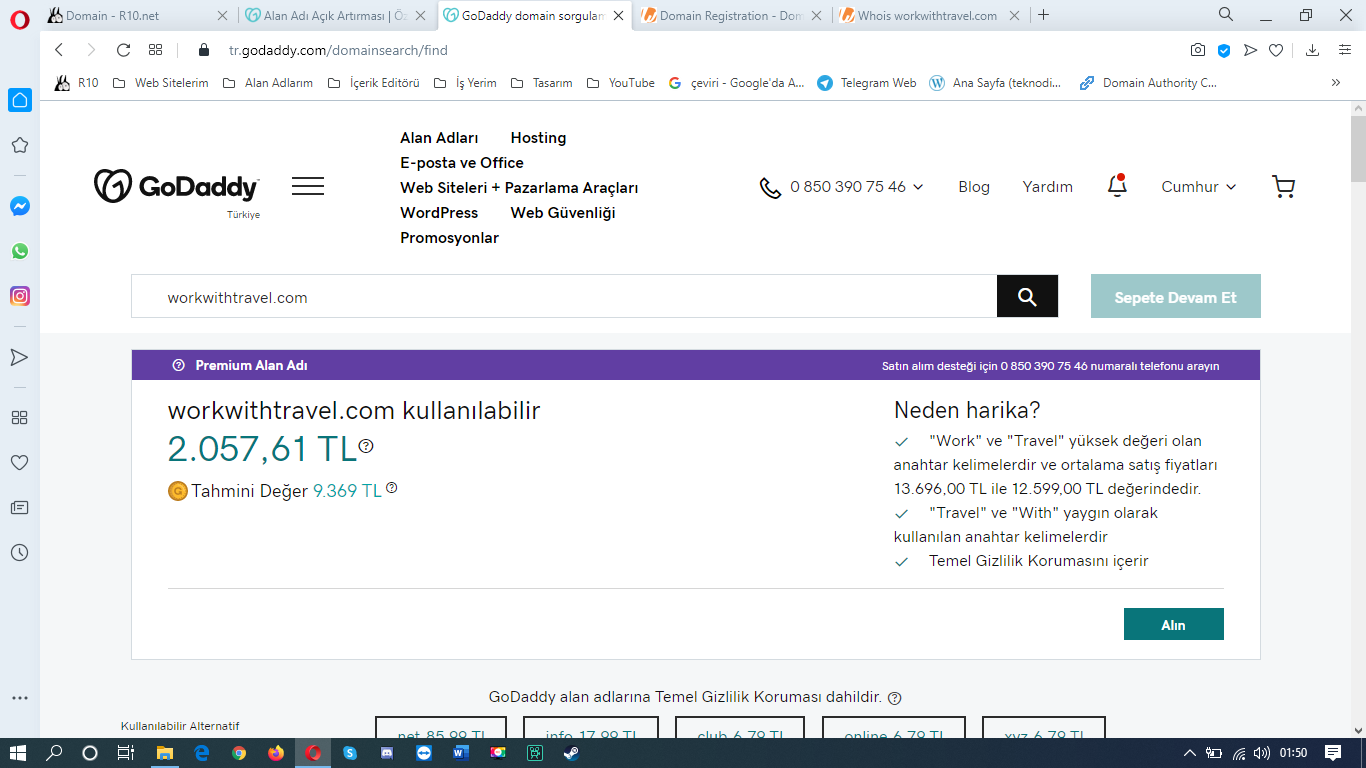The image size is (1366, 768).
Task: Open WhatsApp in the sidebar
Action: pyautogui.click(x=20, y=251)
